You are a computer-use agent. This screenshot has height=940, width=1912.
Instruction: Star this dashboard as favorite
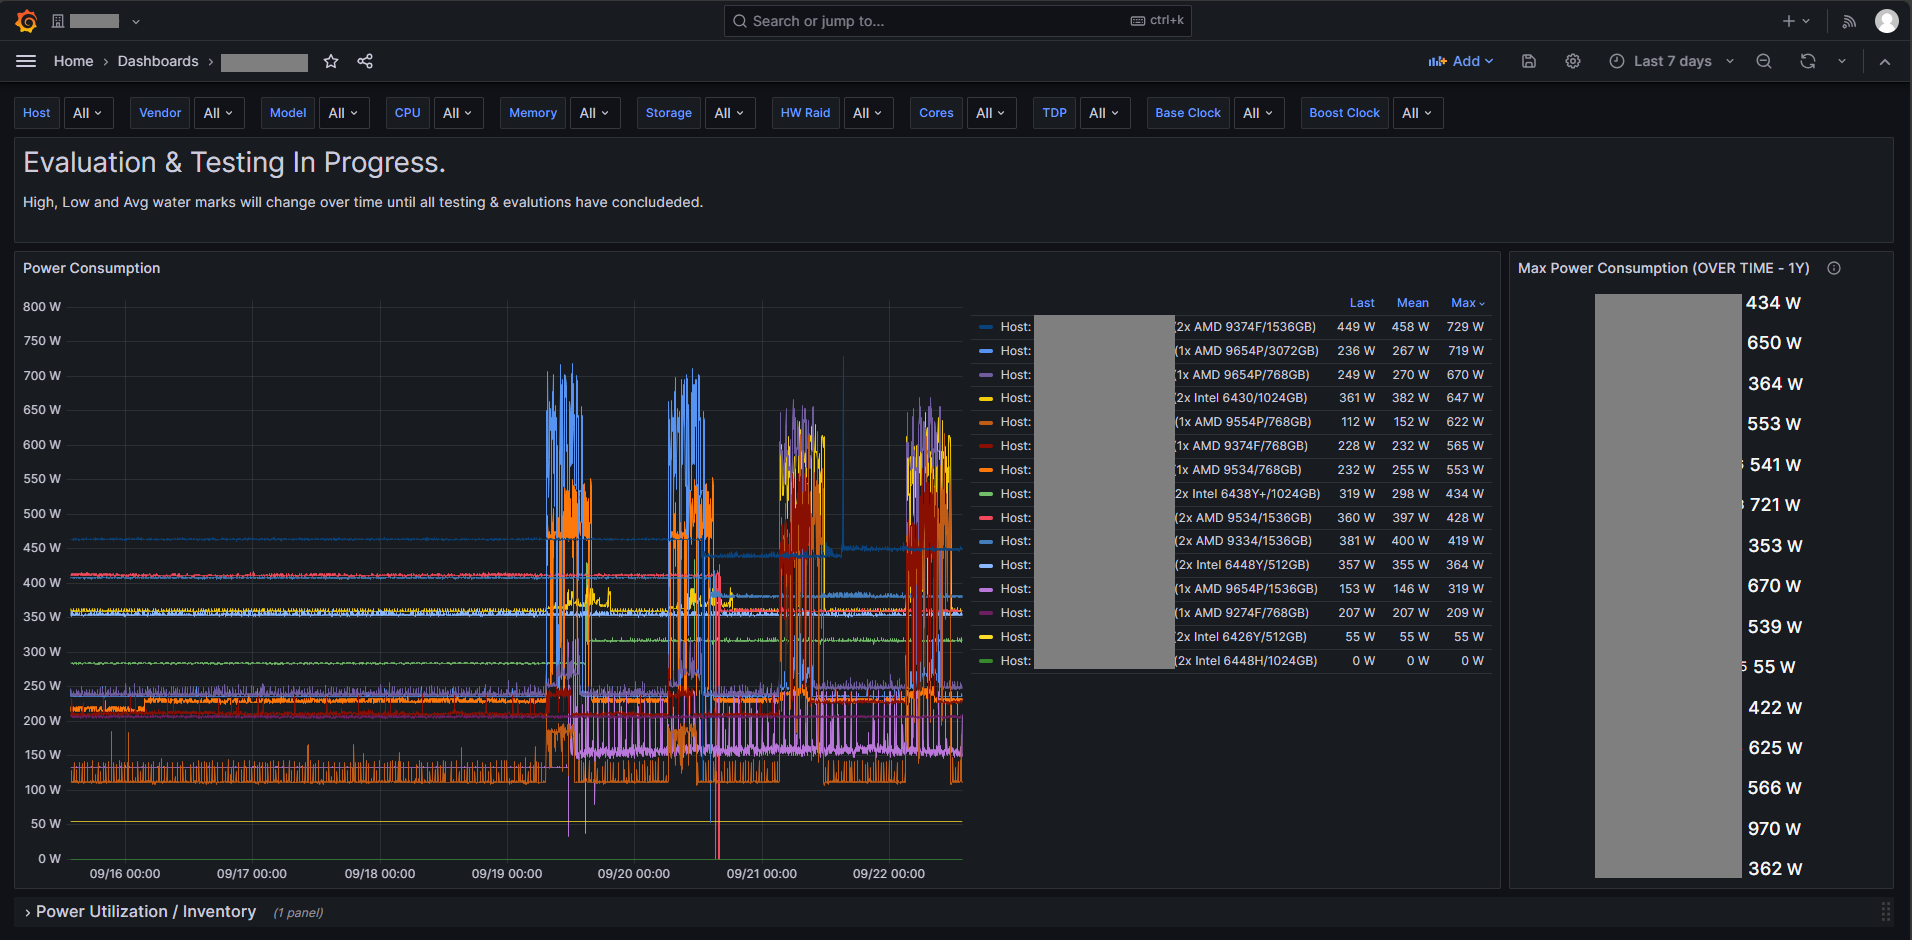pos(331,61)
